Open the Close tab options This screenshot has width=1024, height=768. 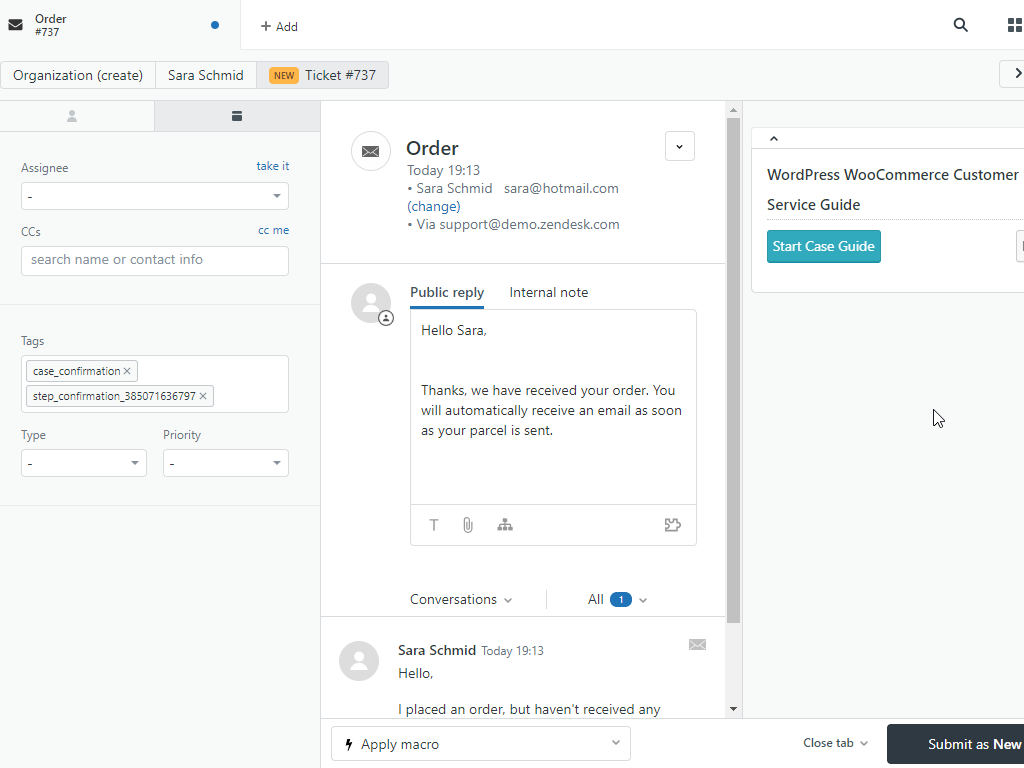tap(835, 743)
